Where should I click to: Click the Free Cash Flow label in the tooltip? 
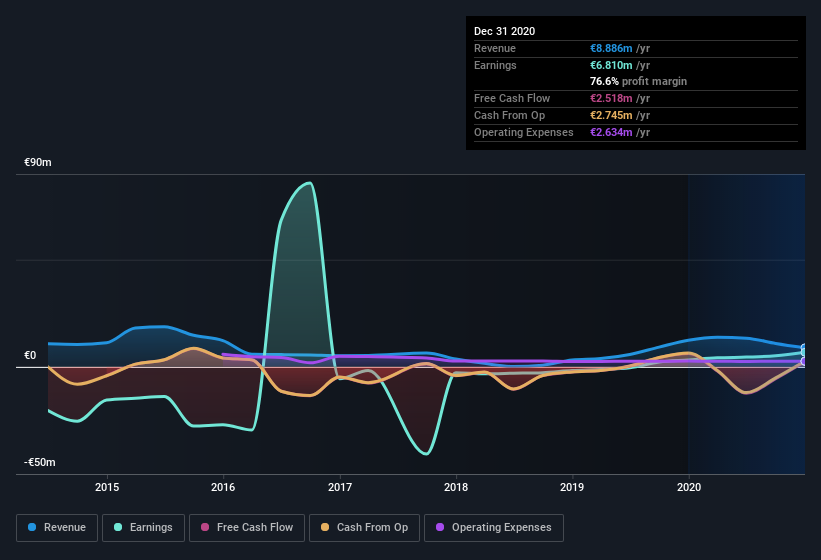pyautogui.click(x=512, y=98)
